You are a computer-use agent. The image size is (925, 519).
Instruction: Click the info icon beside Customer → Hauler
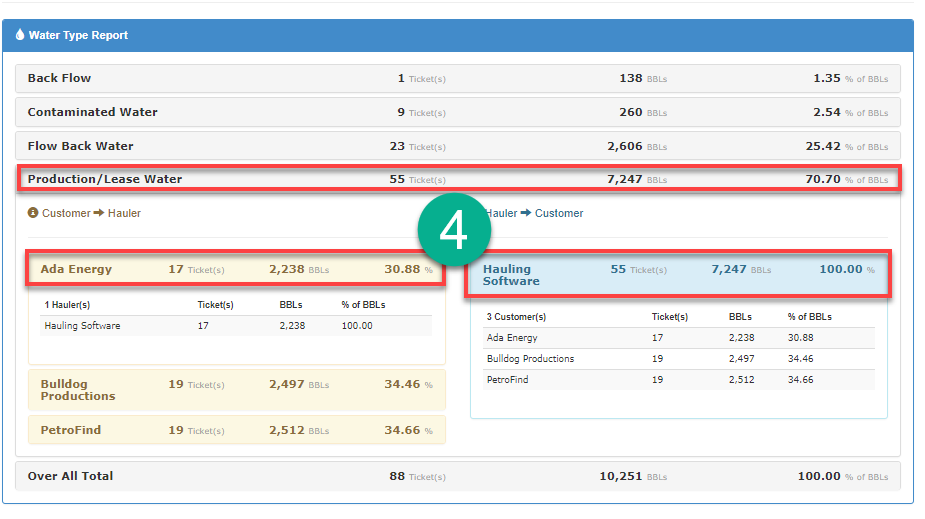[x=33, y=212]
